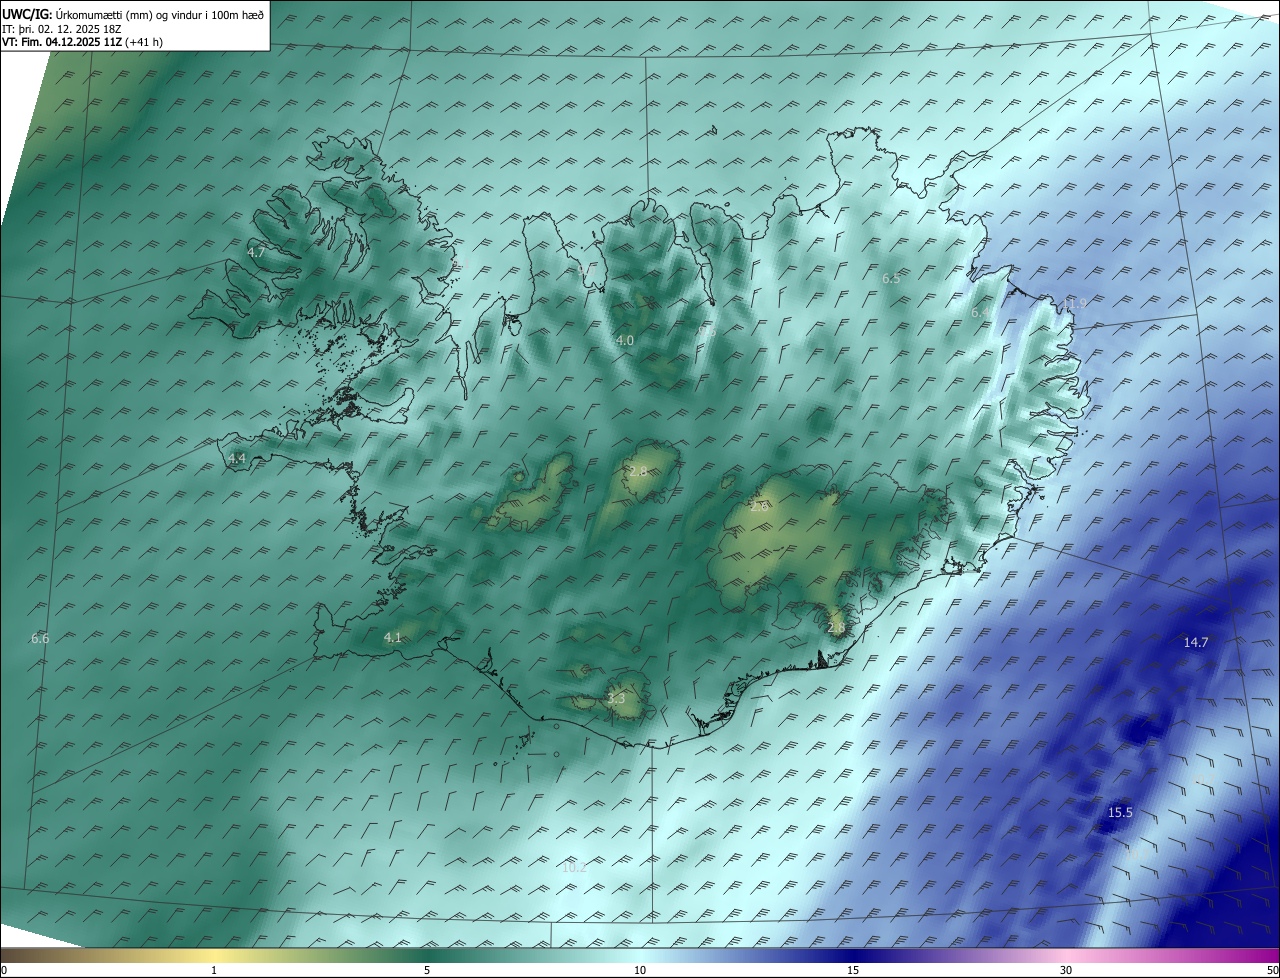Image resolution: width=1280 pixels, height=978 pixels.
Task: Select the 4.4 value on the Snæfellsnes peninsula
Action: click(237, 458)
